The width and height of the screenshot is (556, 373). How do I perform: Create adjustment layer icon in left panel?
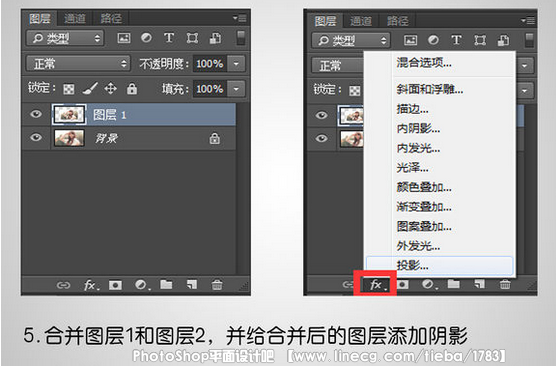coord(142,285)
